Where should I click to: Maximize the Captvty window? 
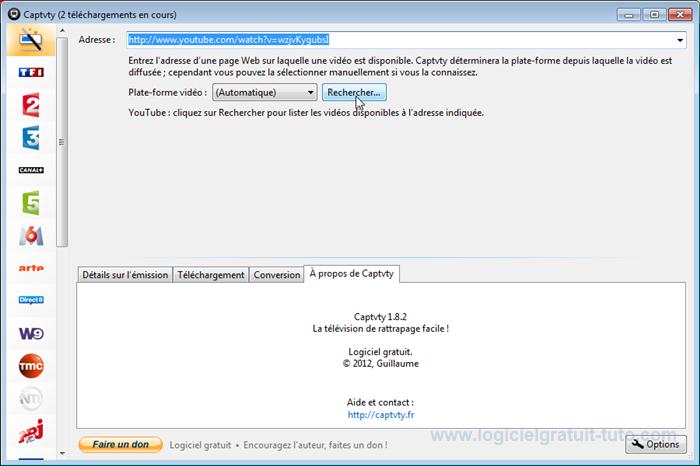[654, 15]
